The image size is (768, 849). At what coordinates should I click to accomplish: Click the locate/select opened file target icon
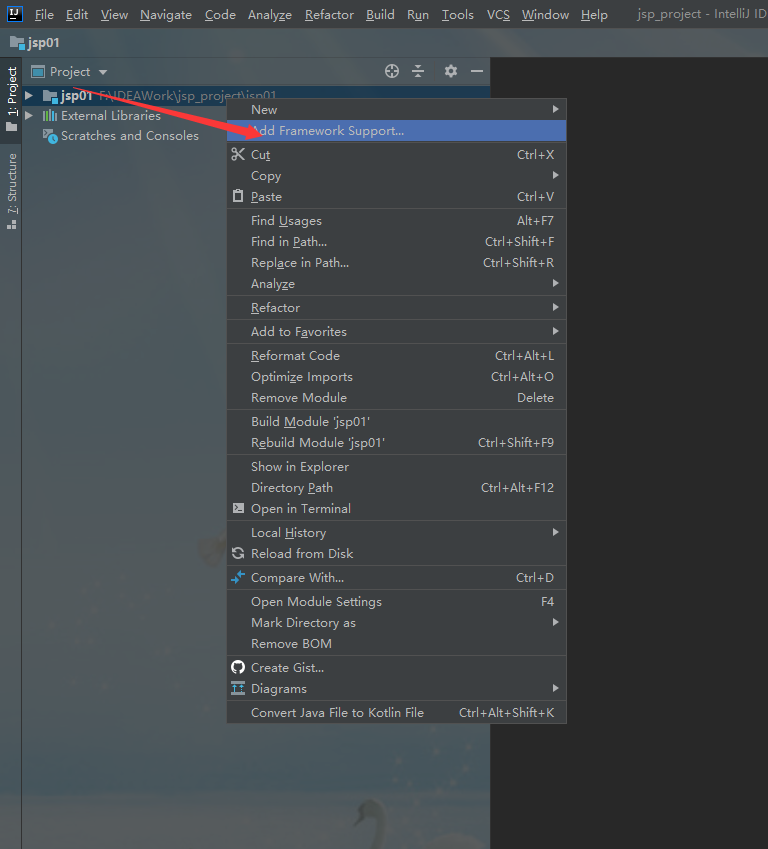(x=392, y=71)
